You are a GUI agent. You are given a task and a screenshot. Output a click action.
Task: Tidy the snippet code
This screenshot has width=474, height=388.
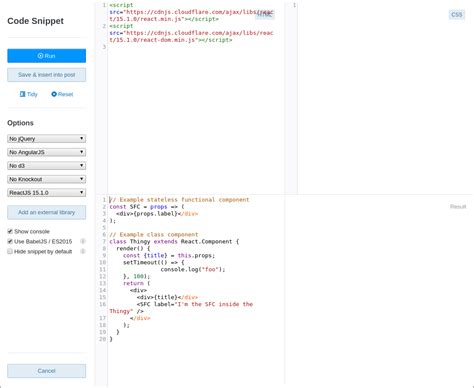29,94
